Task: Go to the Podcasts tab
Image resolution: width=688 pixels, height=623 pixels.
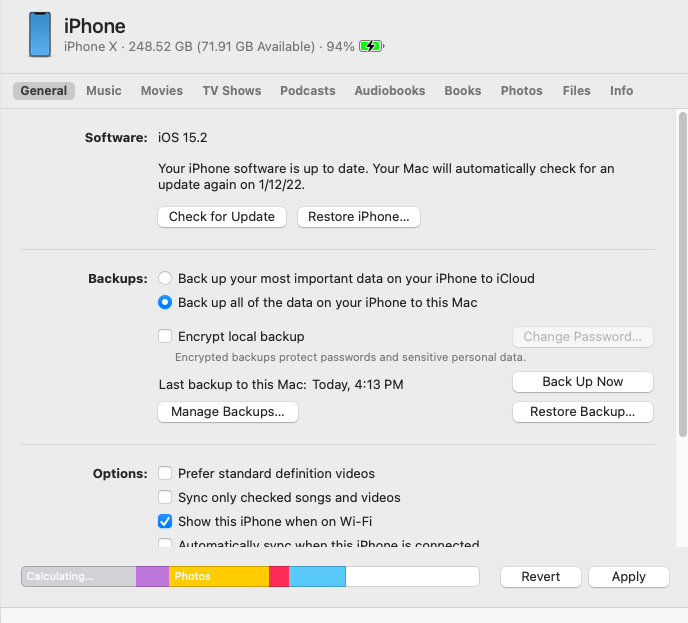Action: [x=308, y=91]
